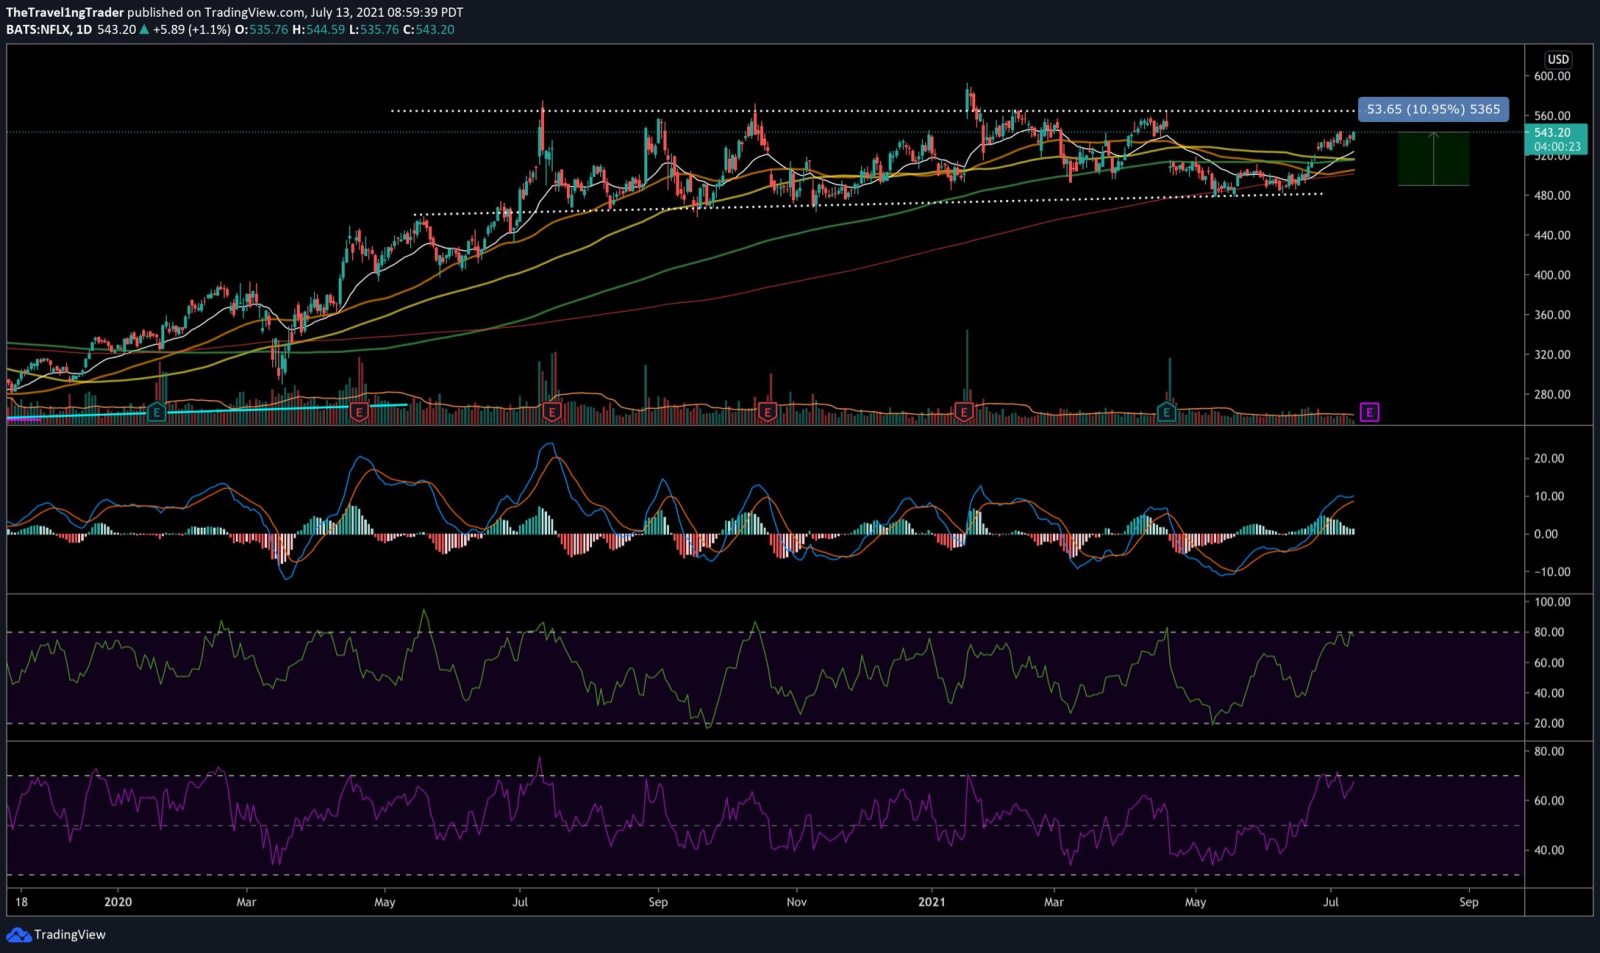Click the TradingView logo icon
The image size is (1600, 953).
point(18,934)
